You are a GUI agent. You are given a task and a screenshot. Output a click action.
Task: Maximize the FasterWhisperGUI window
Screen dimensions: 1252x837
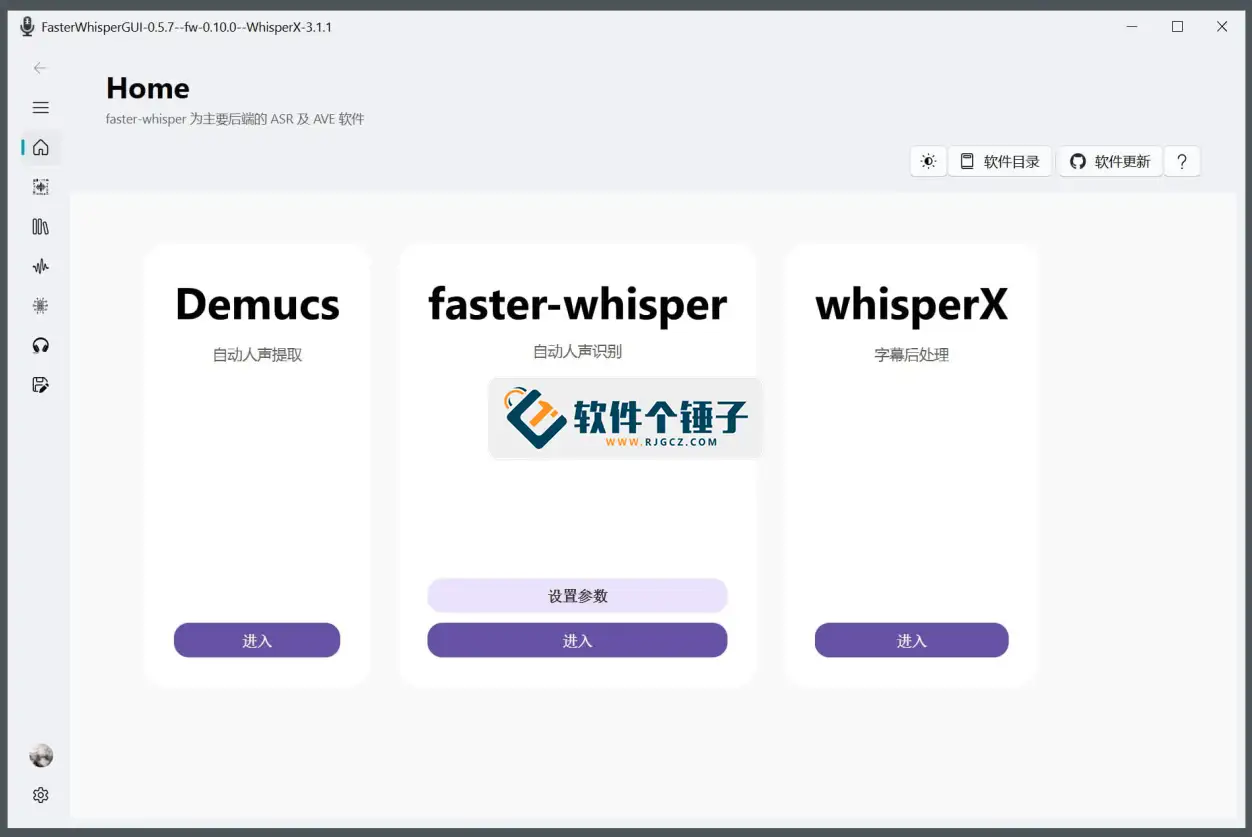(1177, 27)
